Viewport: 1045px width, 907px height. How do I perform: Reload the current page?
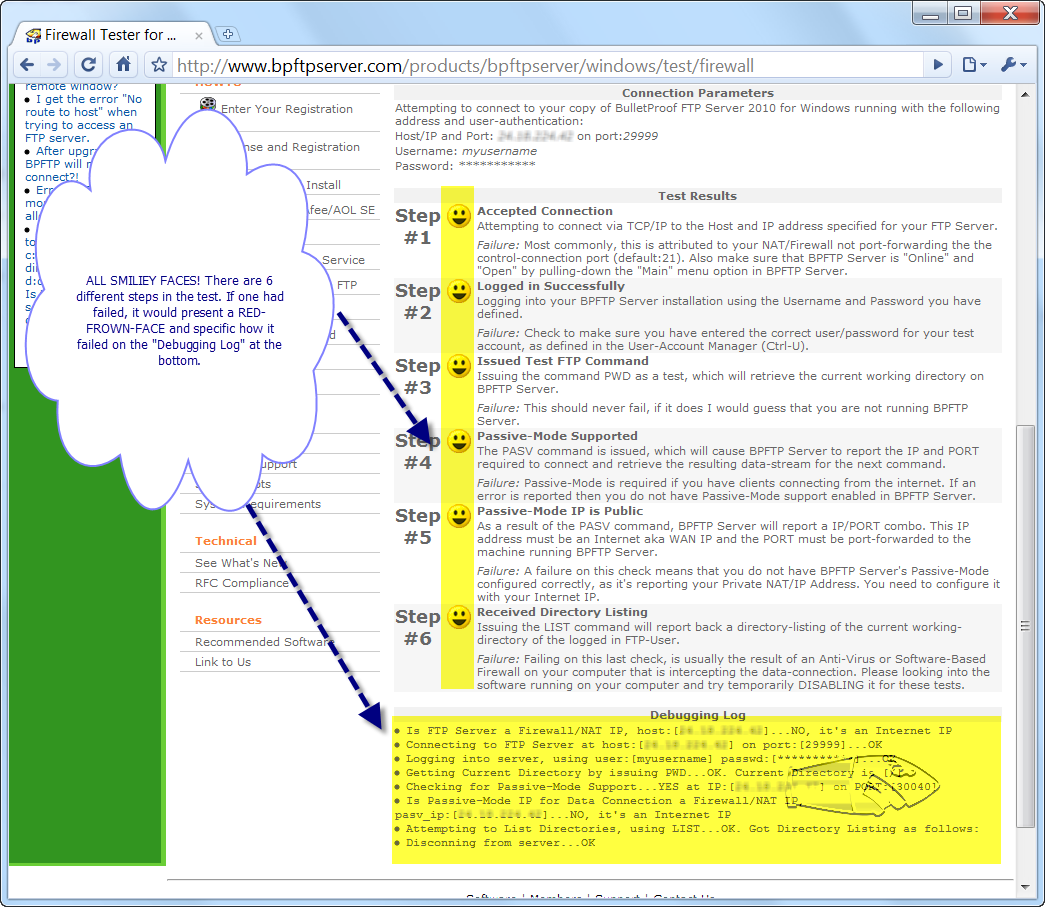(88, 65)
